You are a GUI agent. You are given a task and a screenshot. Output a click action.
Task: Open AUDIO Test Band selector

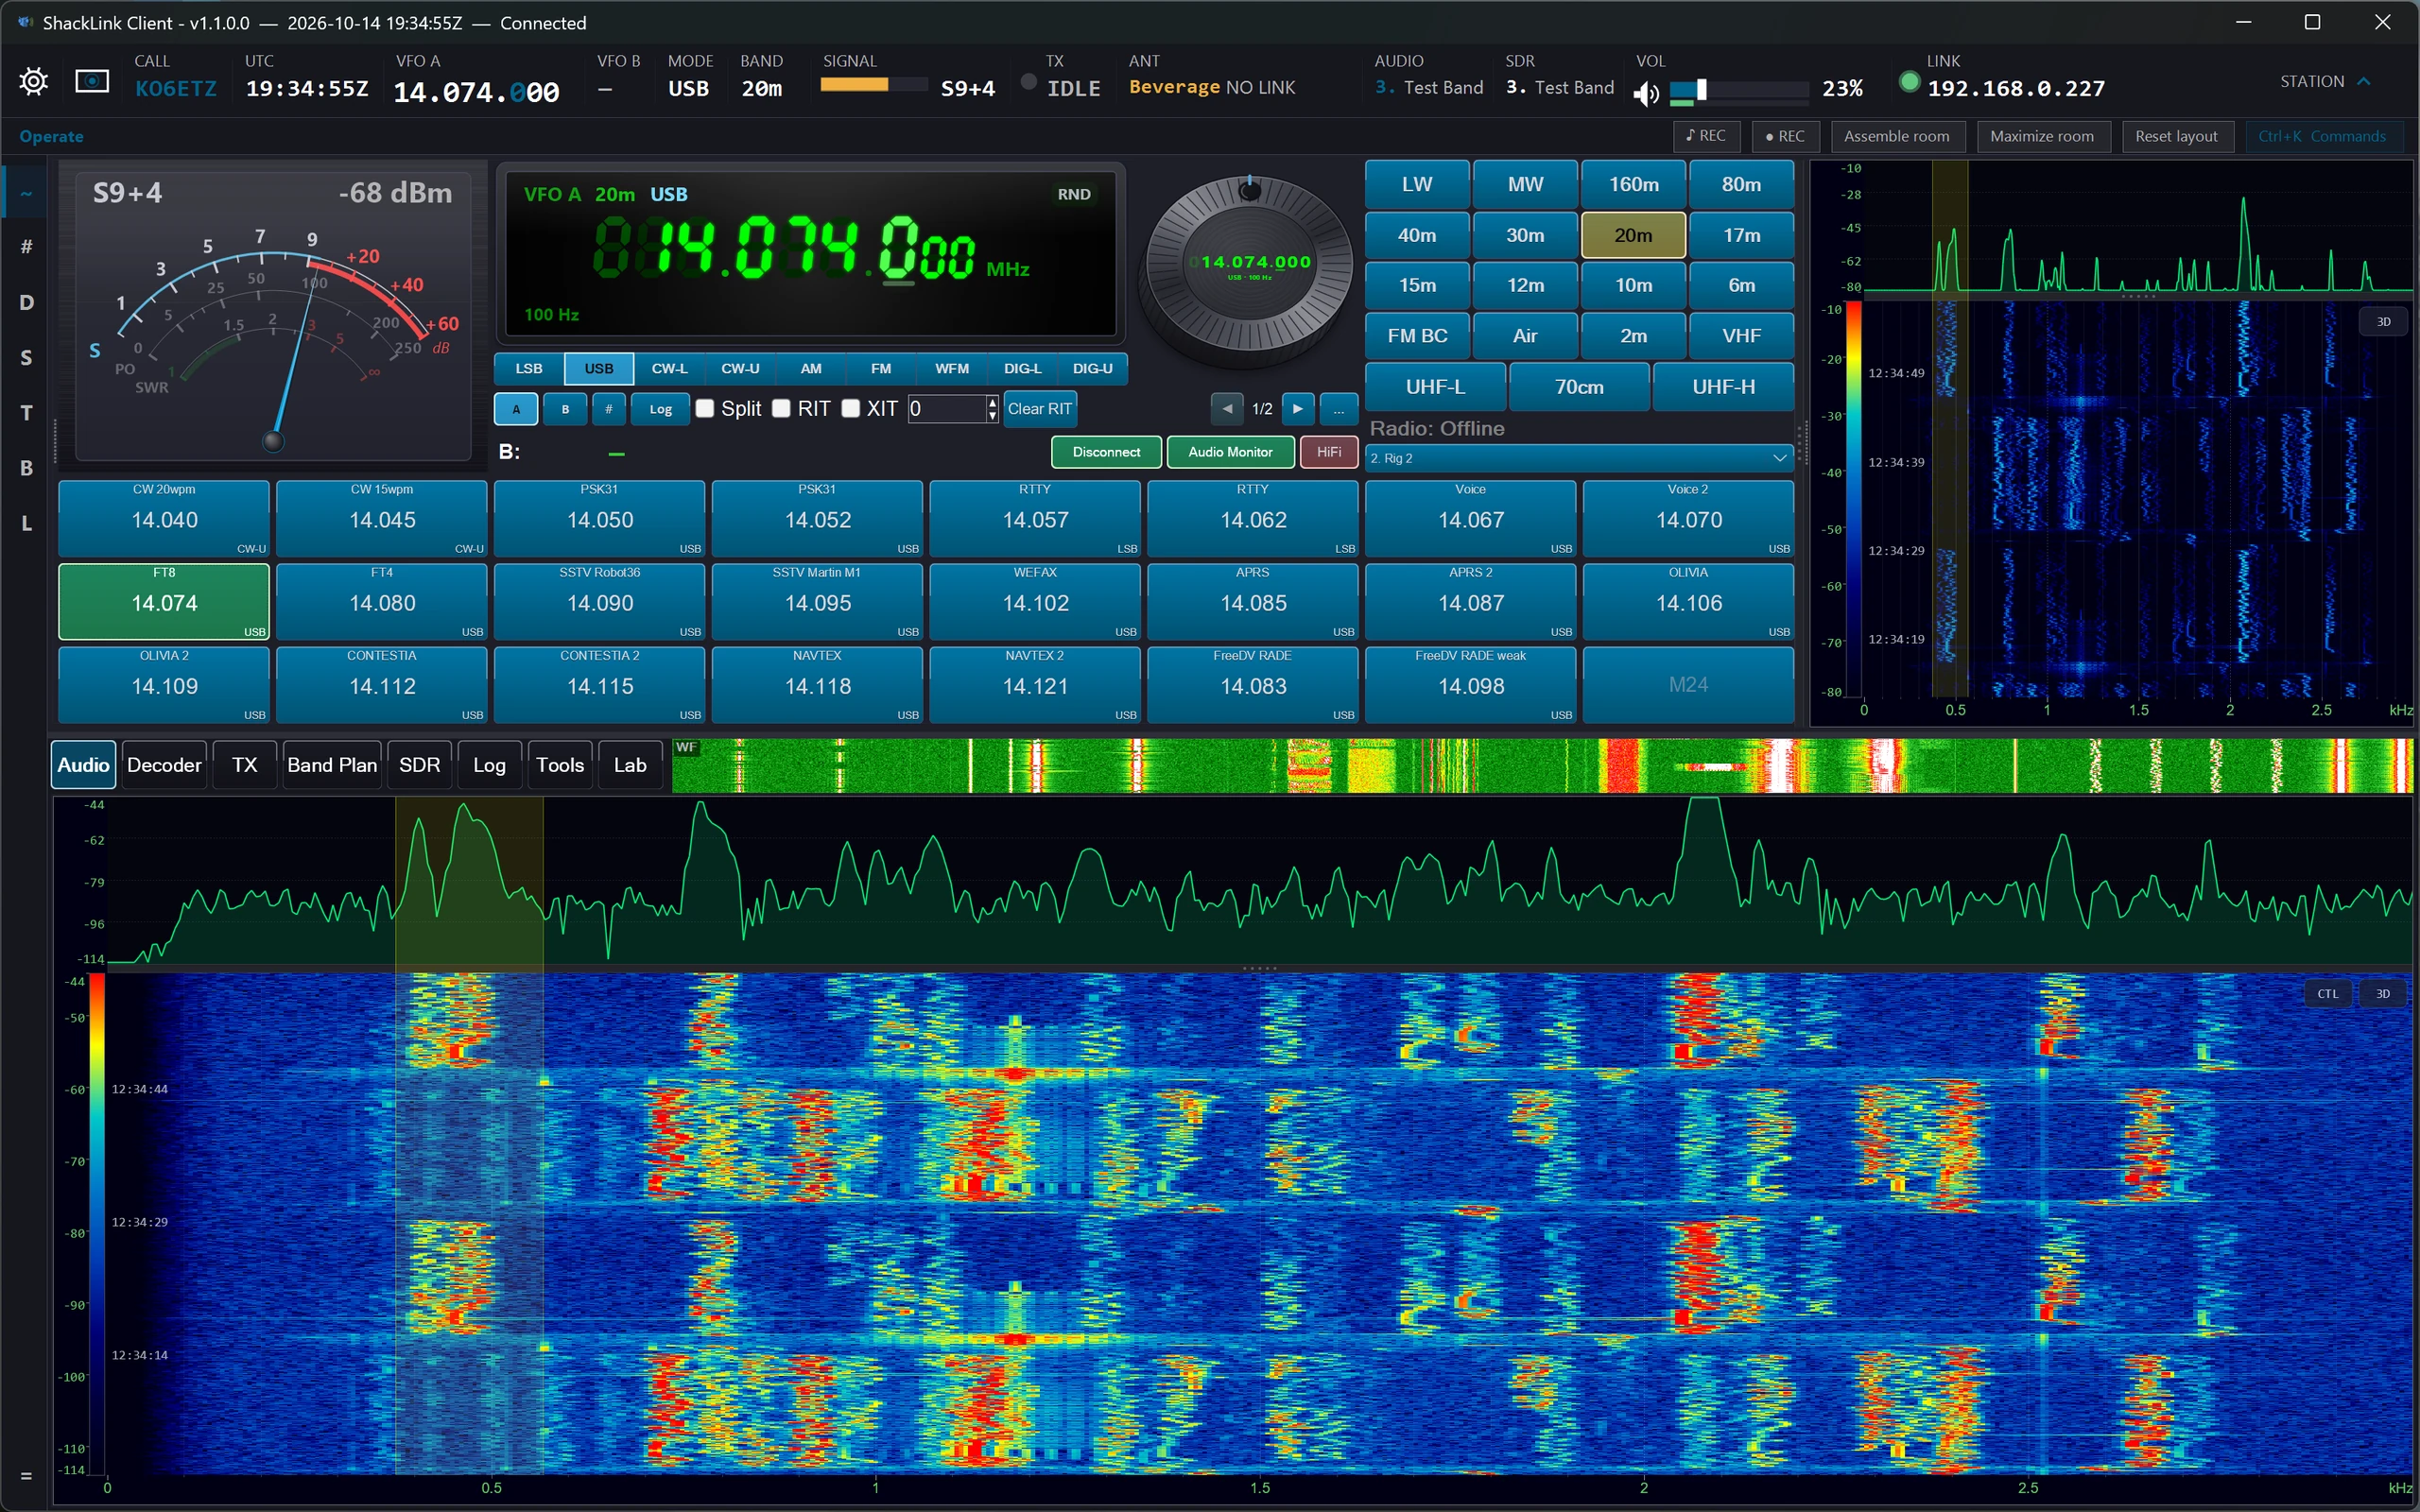point(1429,88)
